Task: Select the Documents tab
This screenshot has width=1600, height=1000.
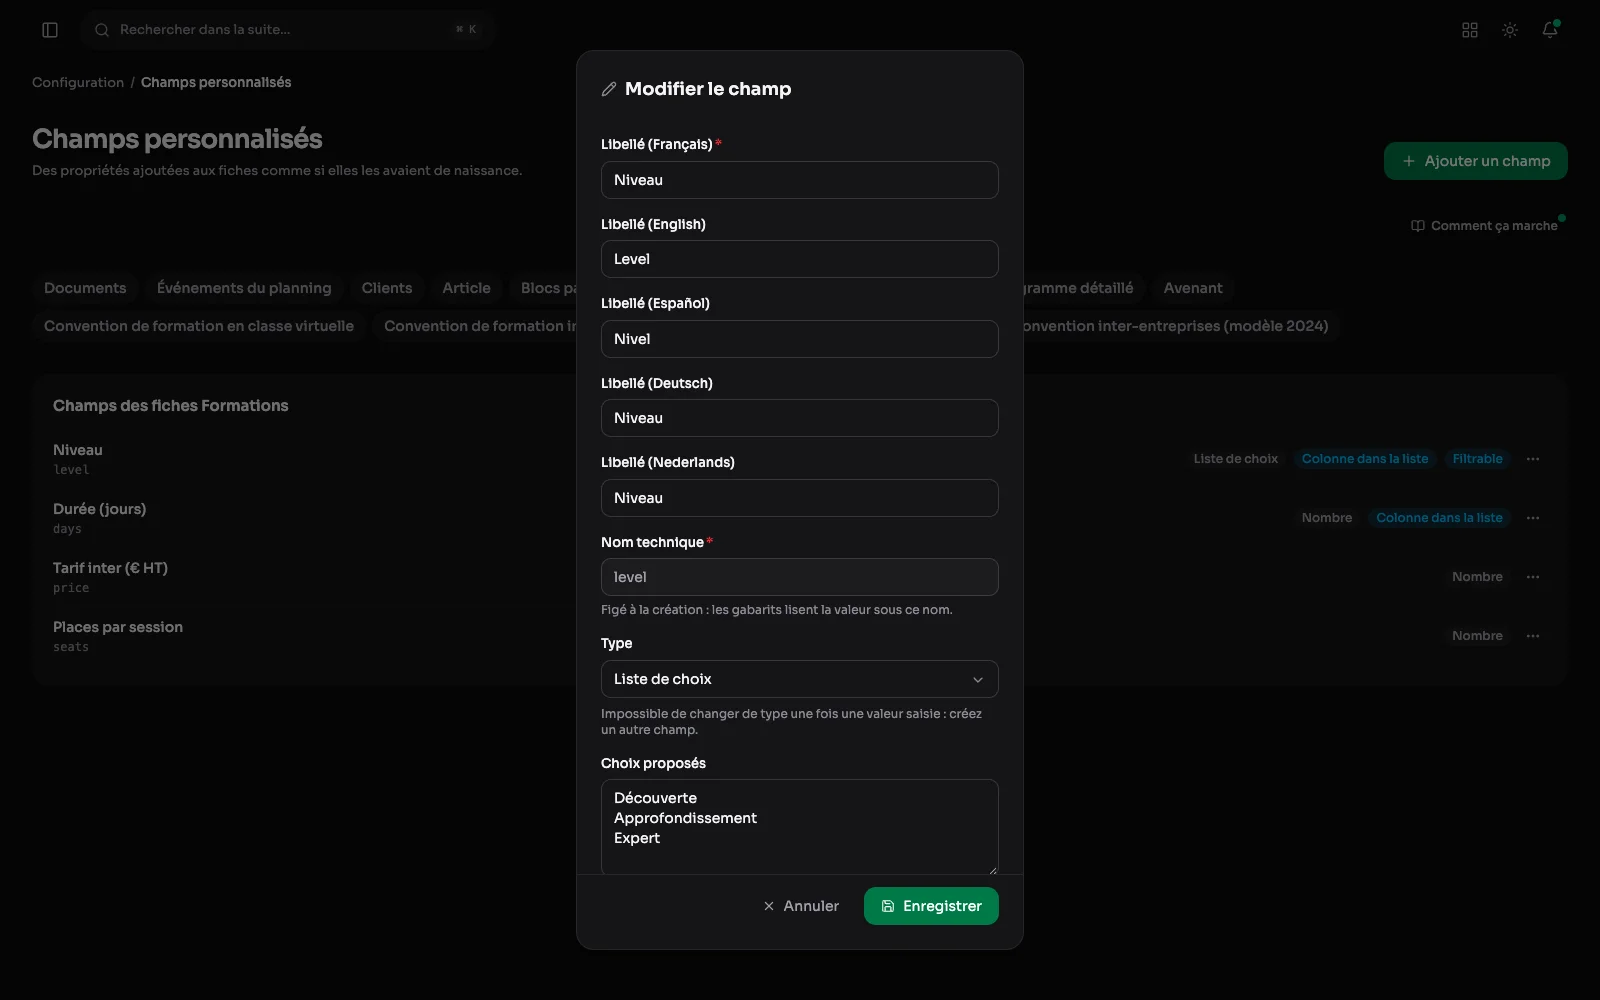Action: [85, 288]
